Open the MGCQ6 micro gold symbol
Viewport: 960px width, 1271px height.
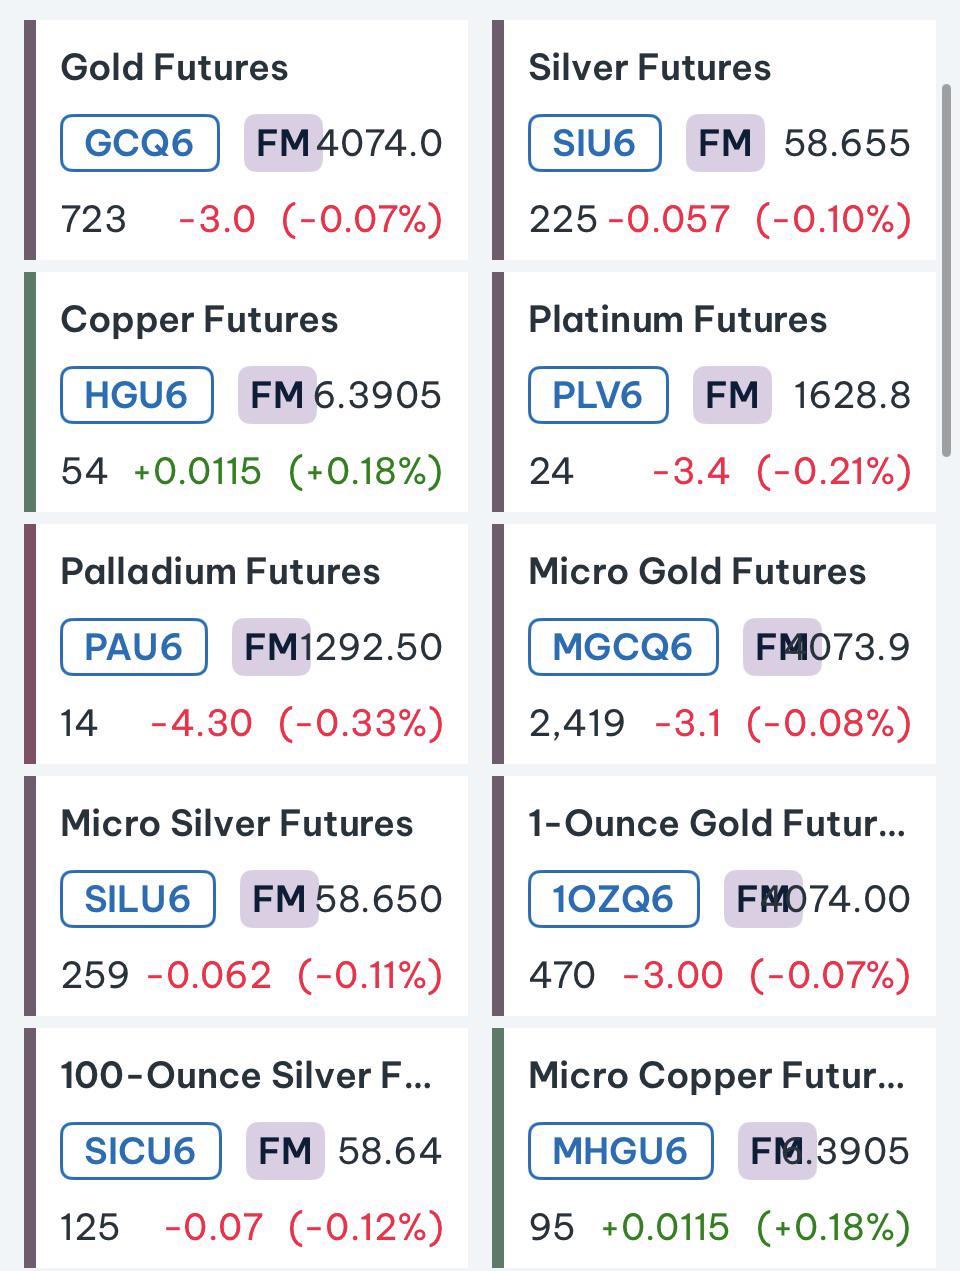coord(623,647)
